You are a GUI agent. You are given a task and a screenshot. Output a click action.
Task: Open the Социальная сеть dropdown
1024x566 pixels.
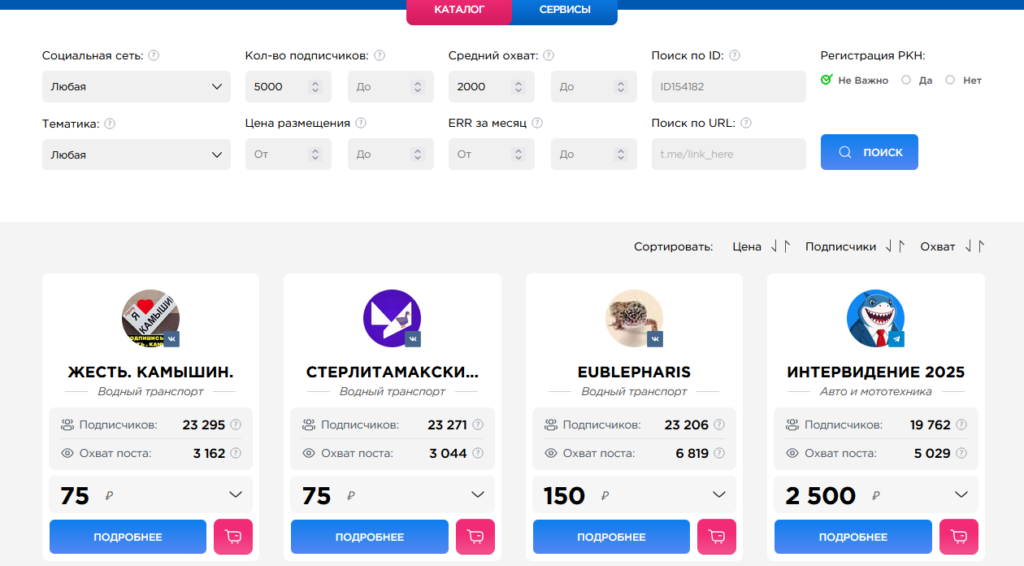tap(136, 87)
